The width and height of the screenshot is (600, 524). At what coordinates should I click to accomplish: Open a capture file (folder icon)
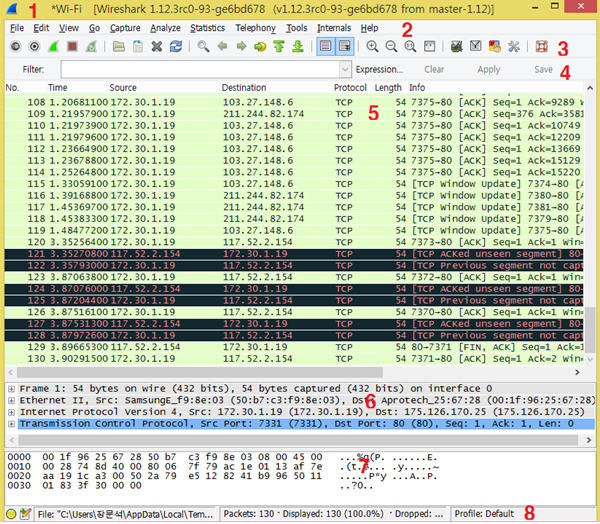pyautogui.click(x=119, y=47)
